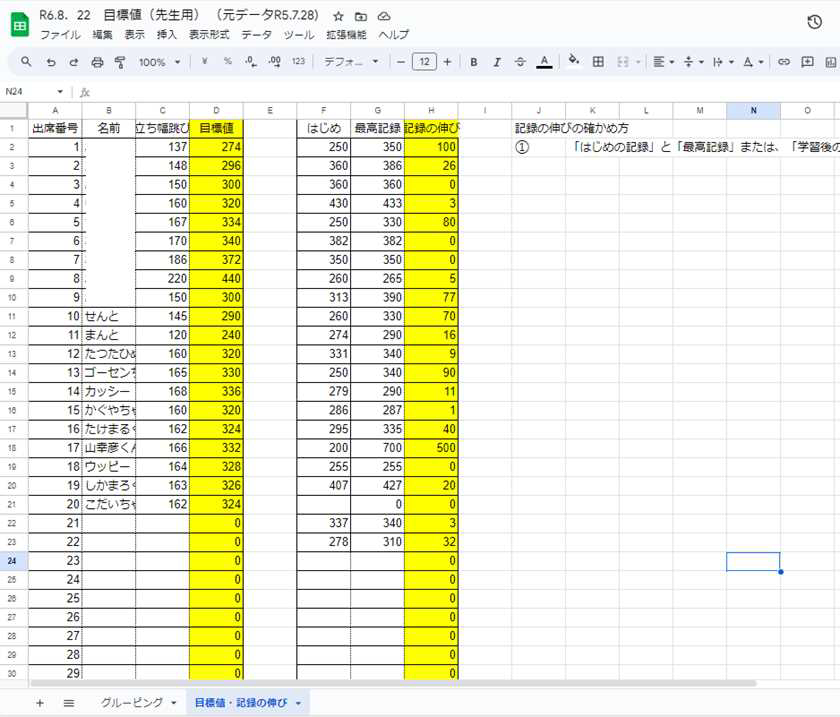The height and width of the screenshot is (717, 840).
Task: Add a new sheet with plus button
Action: [x=40, y=703]
